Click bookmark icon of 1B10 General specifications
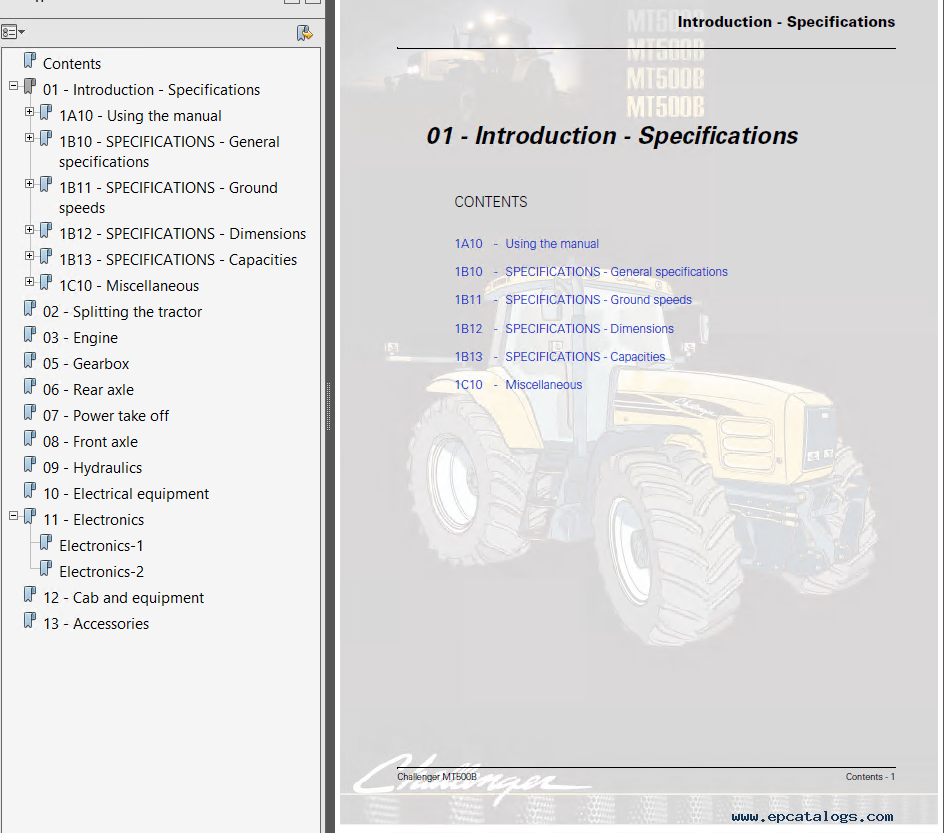944x833 pixels. tap(46, 138)
